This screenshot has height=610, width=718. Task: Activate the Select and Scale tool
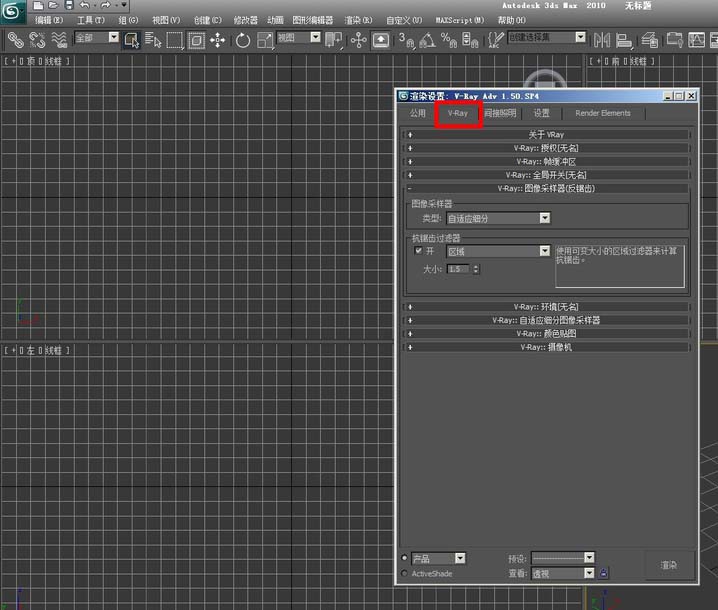(x=265, y=40)
